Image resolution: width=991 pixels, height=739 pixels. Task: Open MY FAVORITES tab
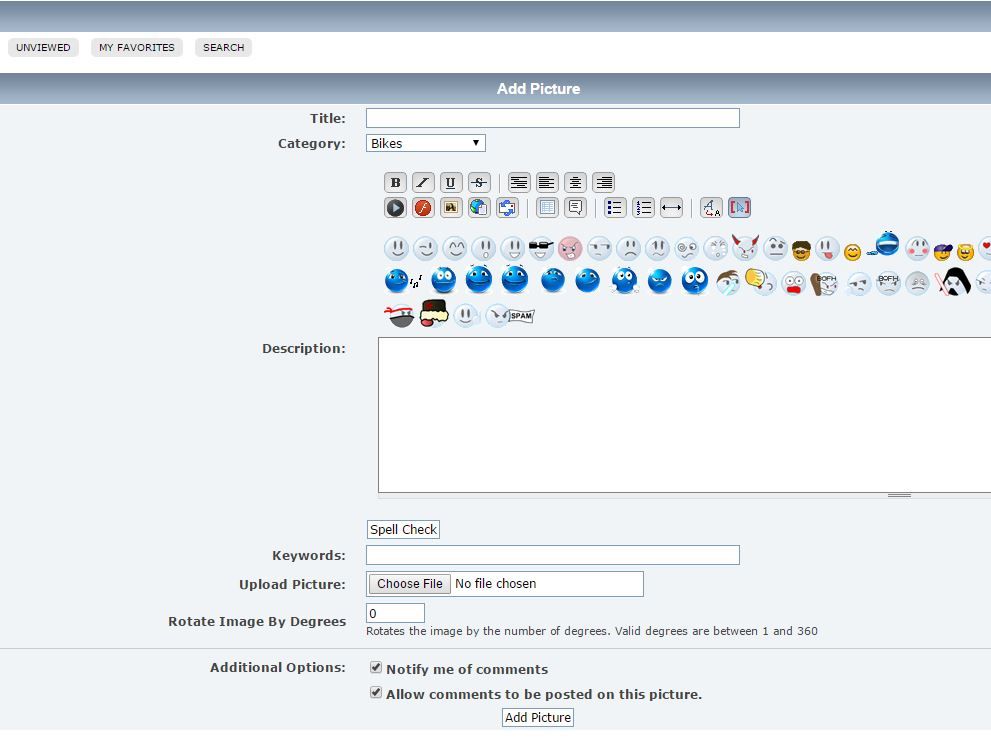pos(137,47)
